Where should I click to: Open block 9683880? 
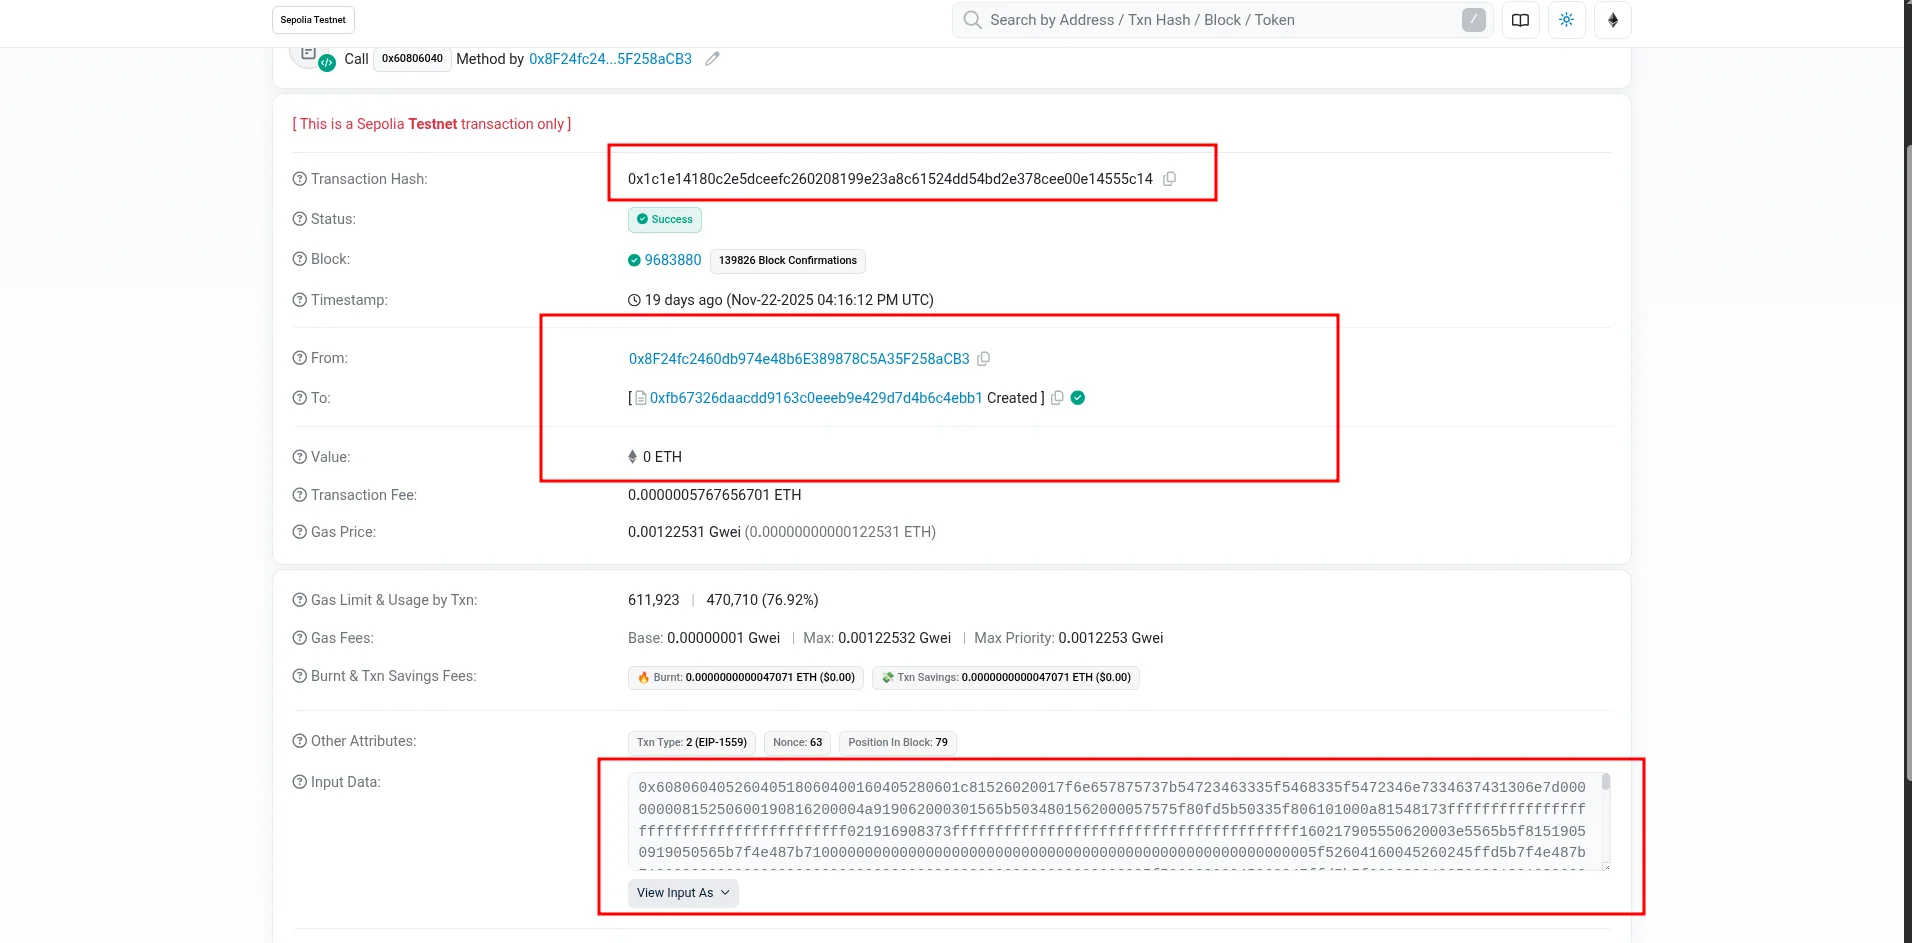(x=675, y=260)
